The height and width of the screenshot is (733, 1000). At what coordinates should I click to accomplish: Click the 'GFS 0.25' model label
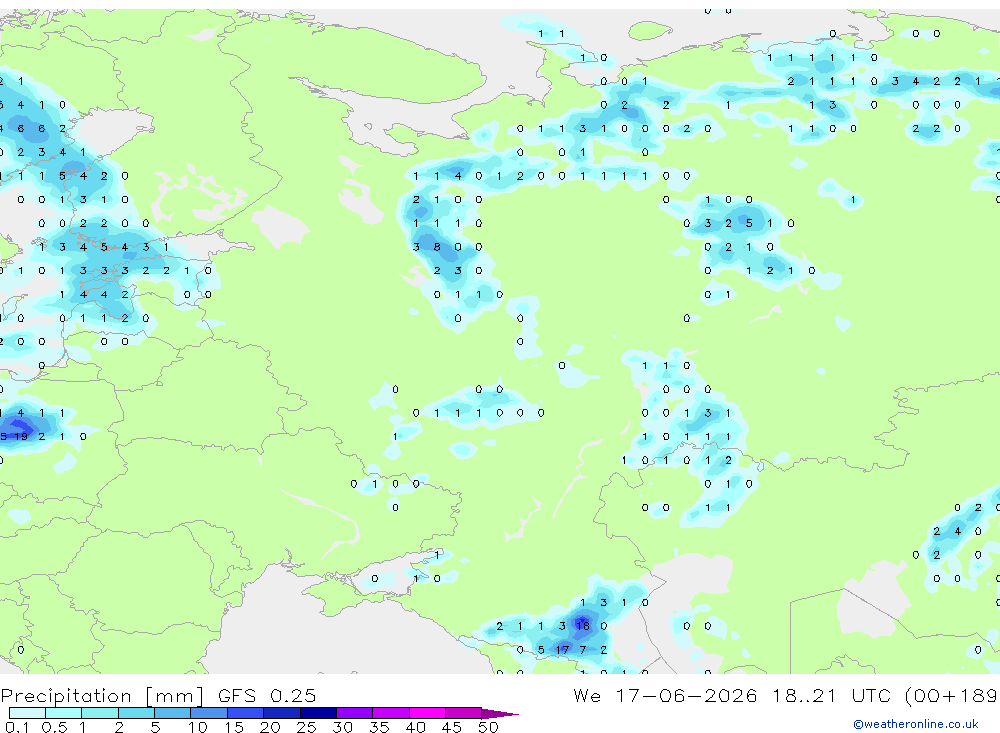(267, 695)
